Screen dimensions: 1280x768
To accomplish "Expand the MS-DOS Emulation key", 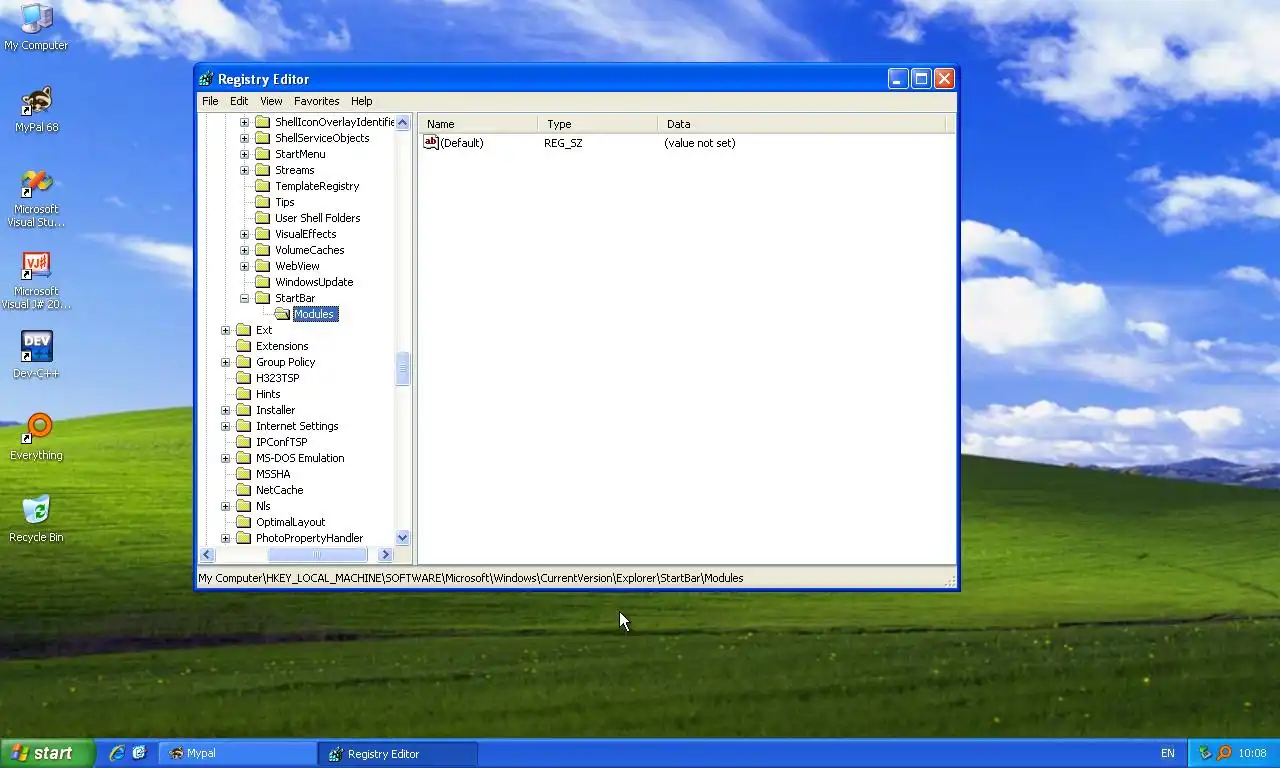I will (x=225, y=458).
